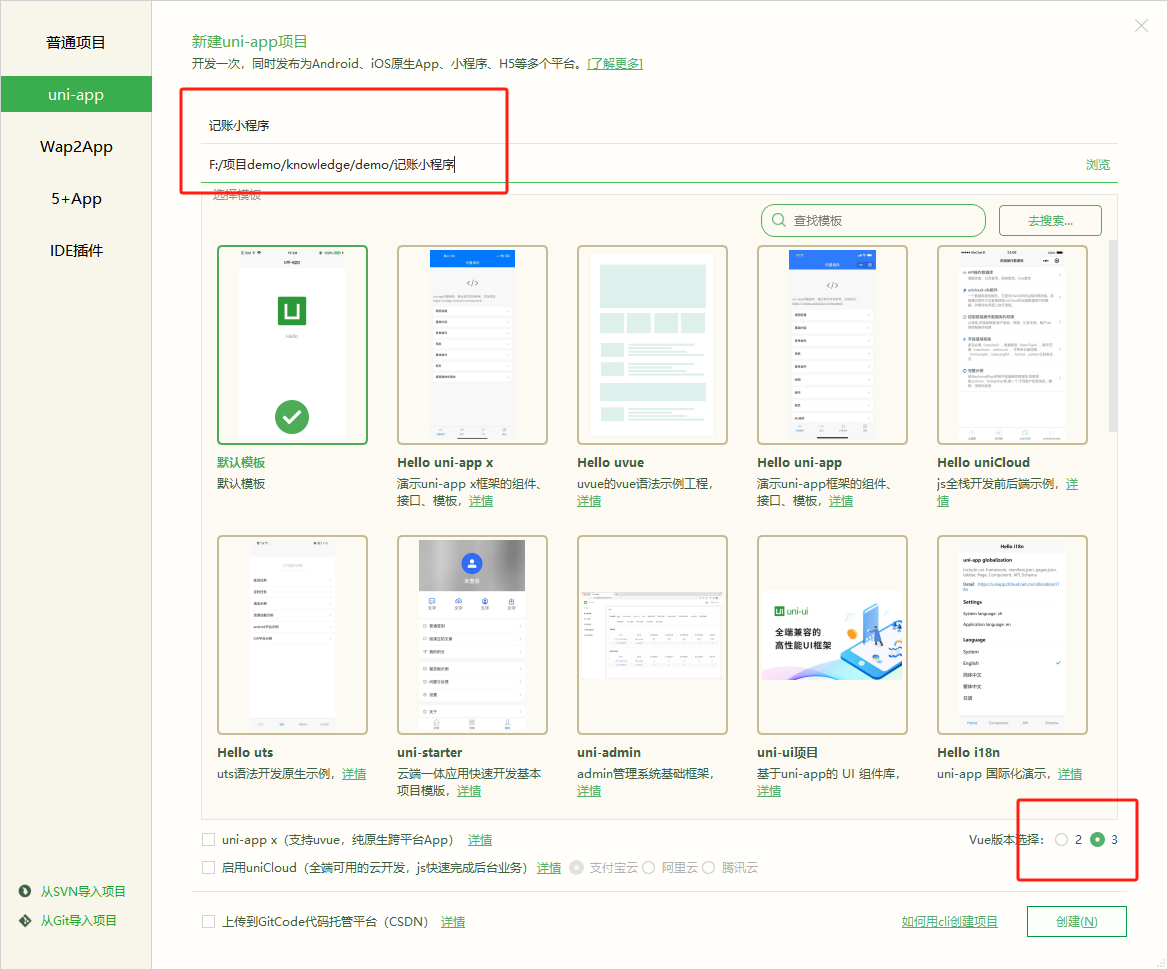Select the Hello uts template
1168x970 pixels.
click(x=292, y=635)
